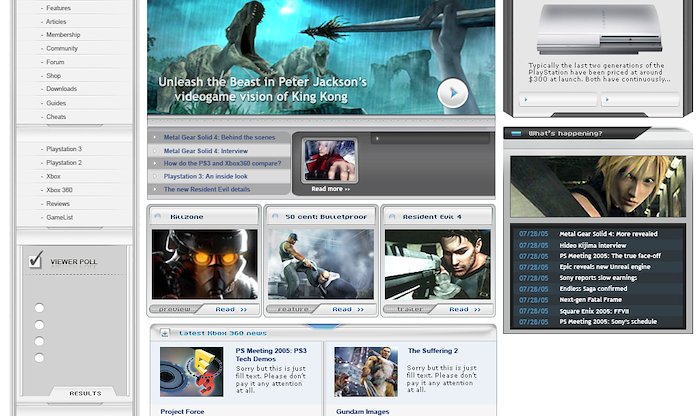This screenshot has width=700, height=416.
Task: Open news item Hideo Kijima interview
Action: click(593, 245)
